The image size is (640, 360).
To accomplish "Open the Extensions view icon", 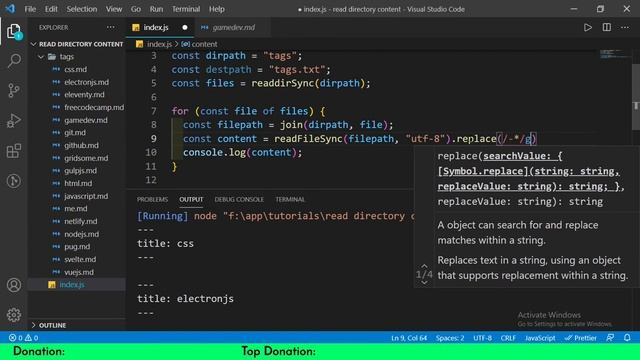I will click(14, 151).
